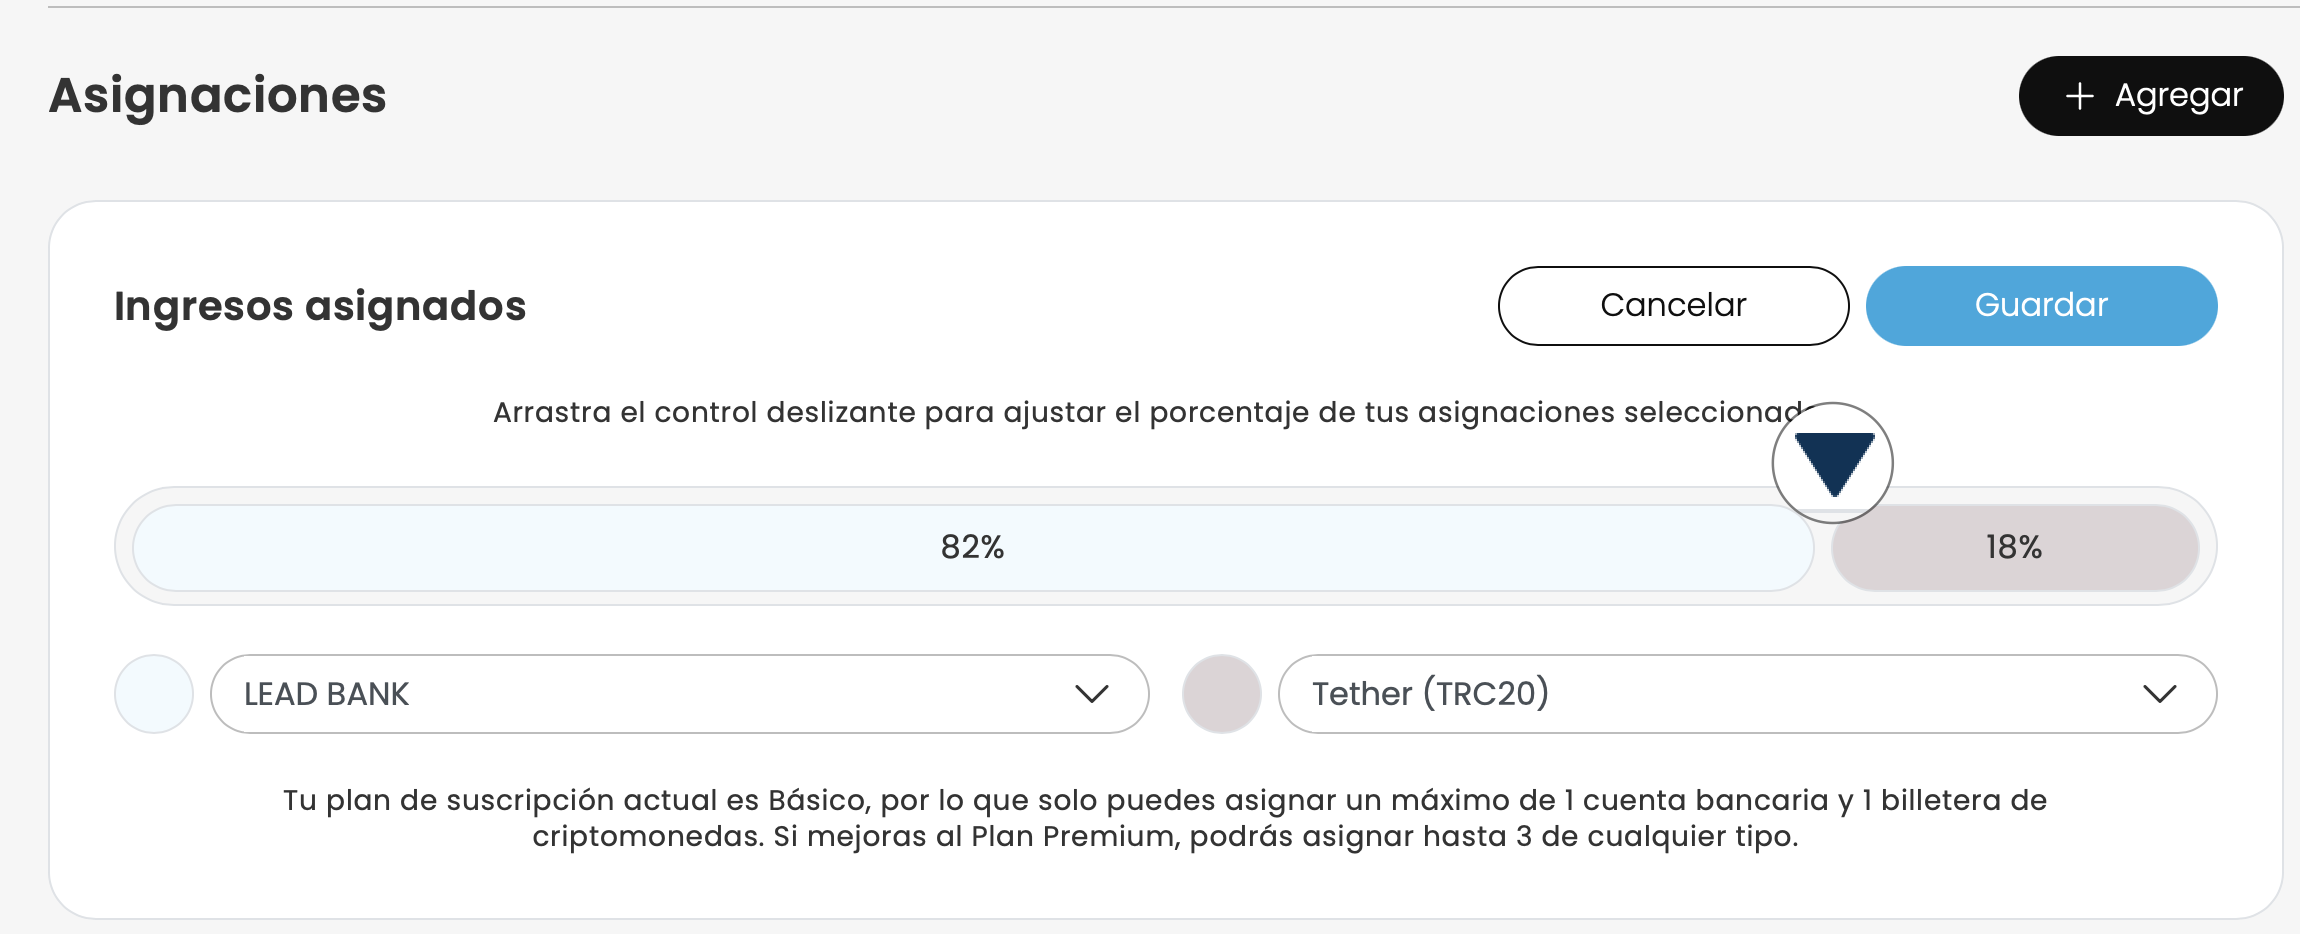Expand the LEAD BANK dropdown chevron
Viewport: 2300px width, 934px height.
click(1091, 694)
